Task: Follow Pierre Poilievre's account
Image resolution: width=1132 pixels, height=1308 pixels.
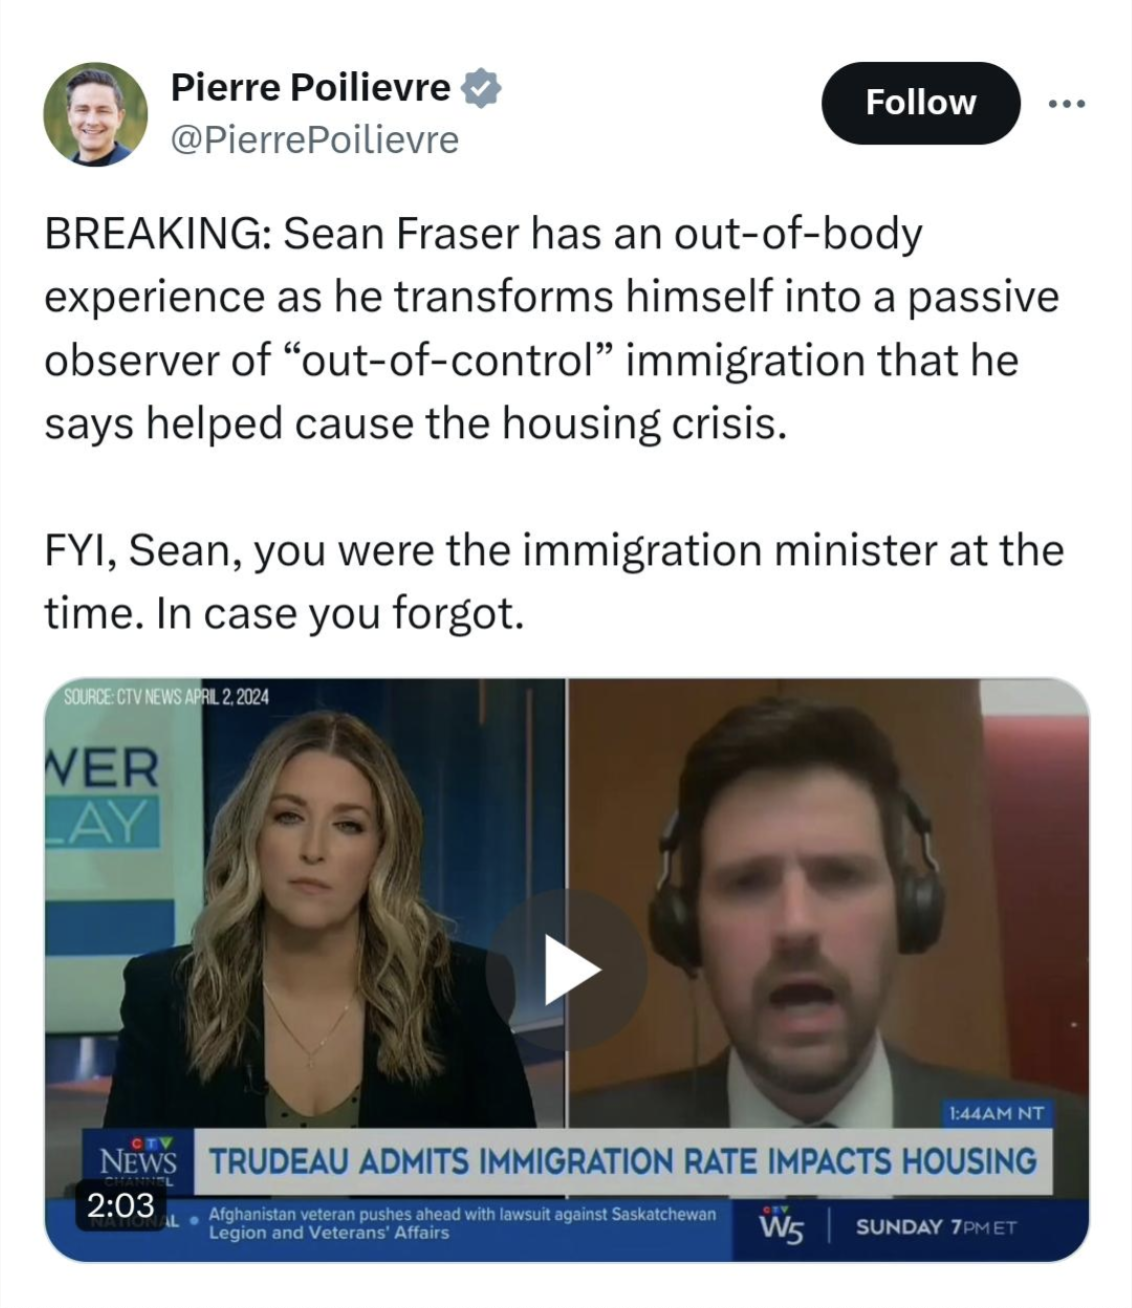Action: 920,103
